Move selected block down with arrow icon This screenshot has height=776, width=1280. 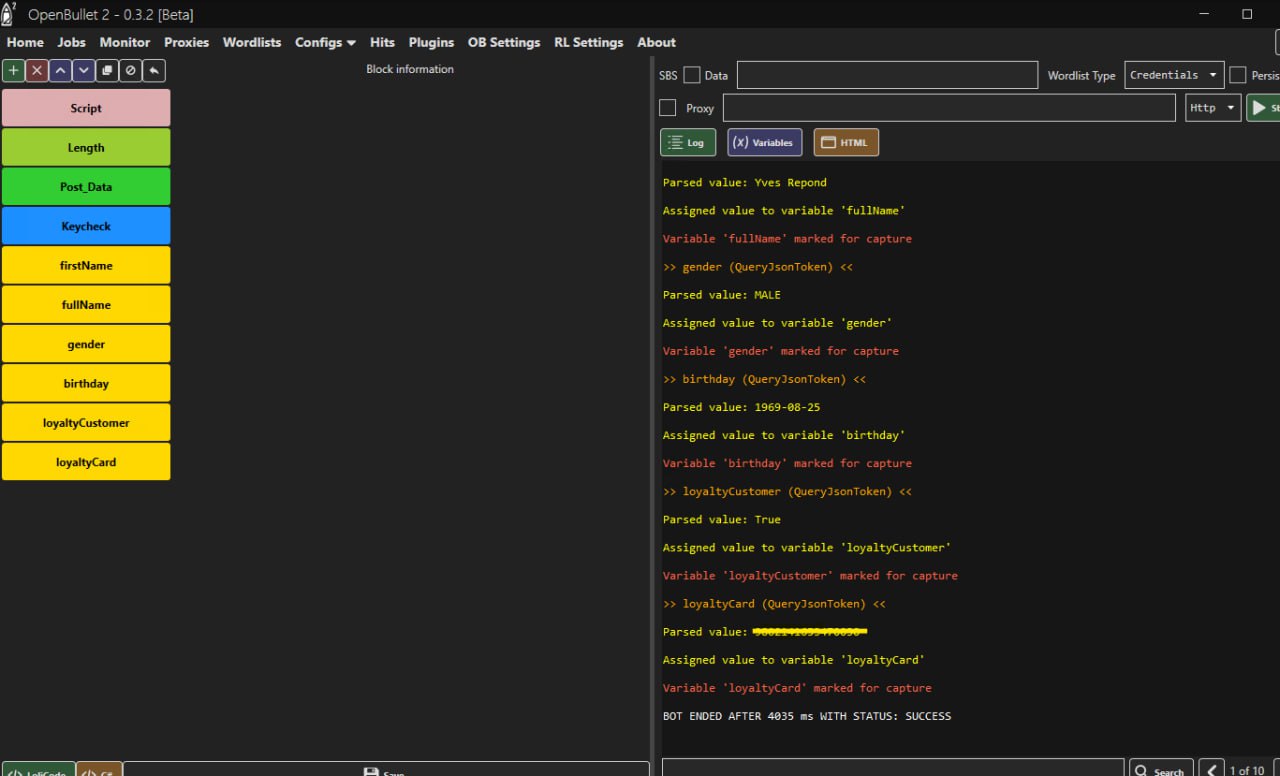(x=84, y=70)
